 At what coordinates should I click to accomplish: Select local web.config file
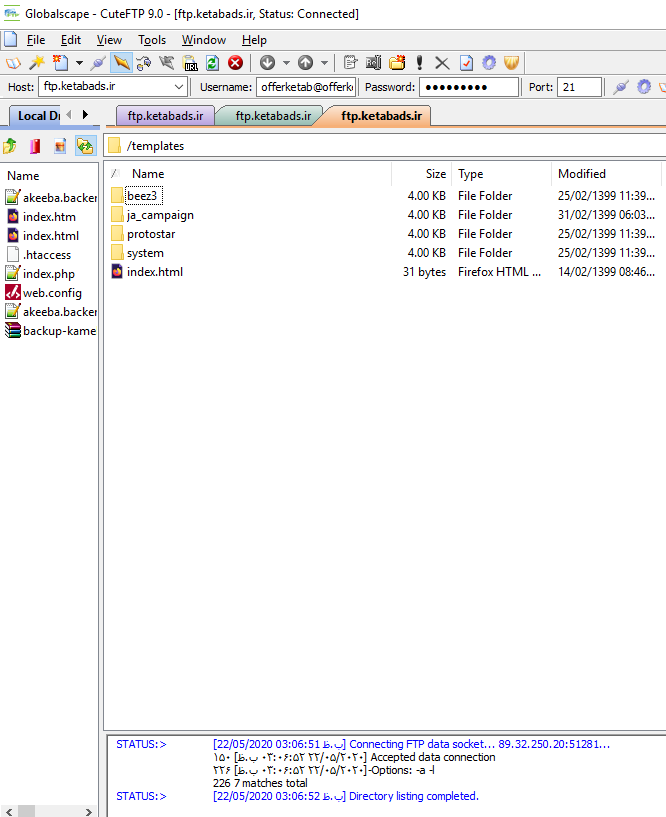click(52, 293)
